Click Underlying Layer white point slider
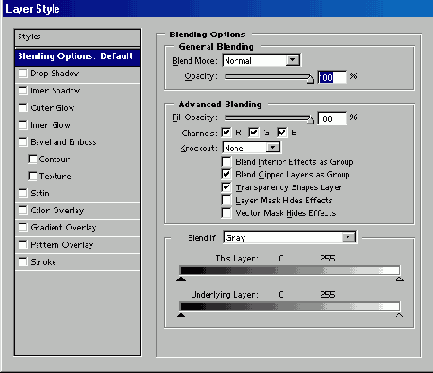The image size is (433, 373). [399, 315]
